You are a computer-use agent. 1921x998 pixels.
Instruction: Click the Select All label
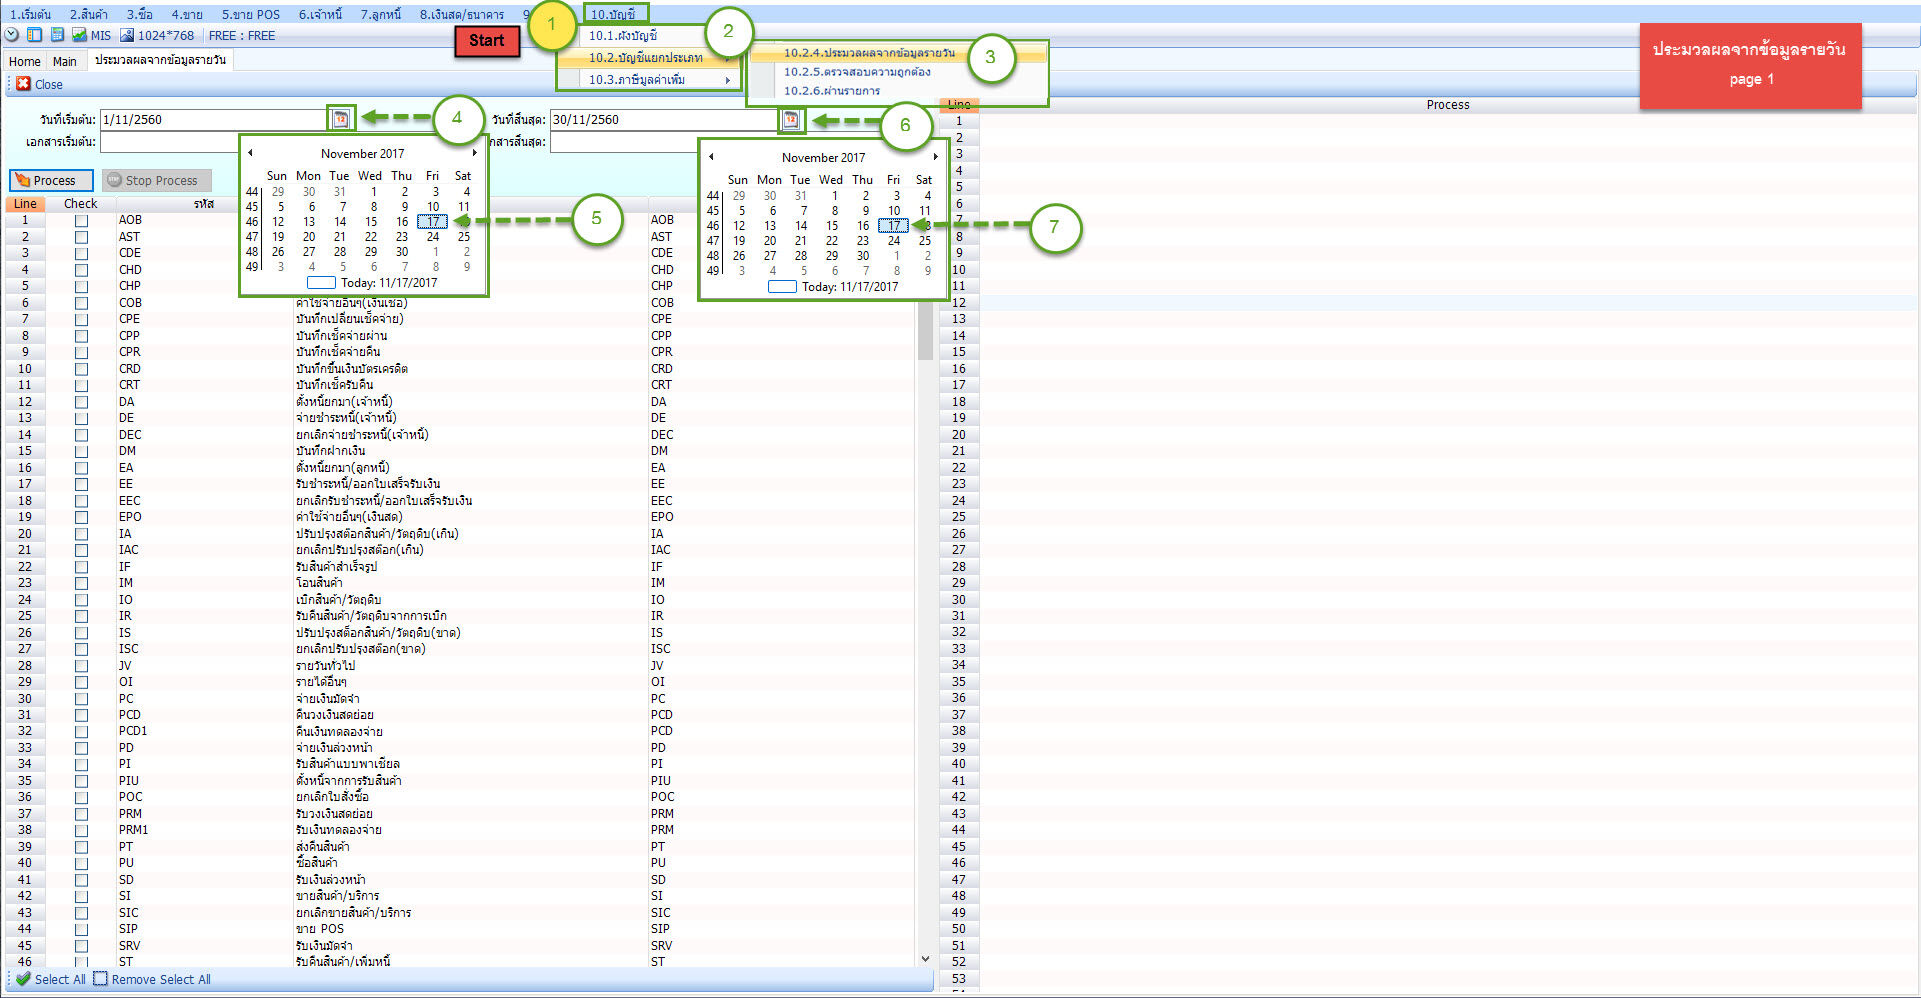tap(60, 979)
